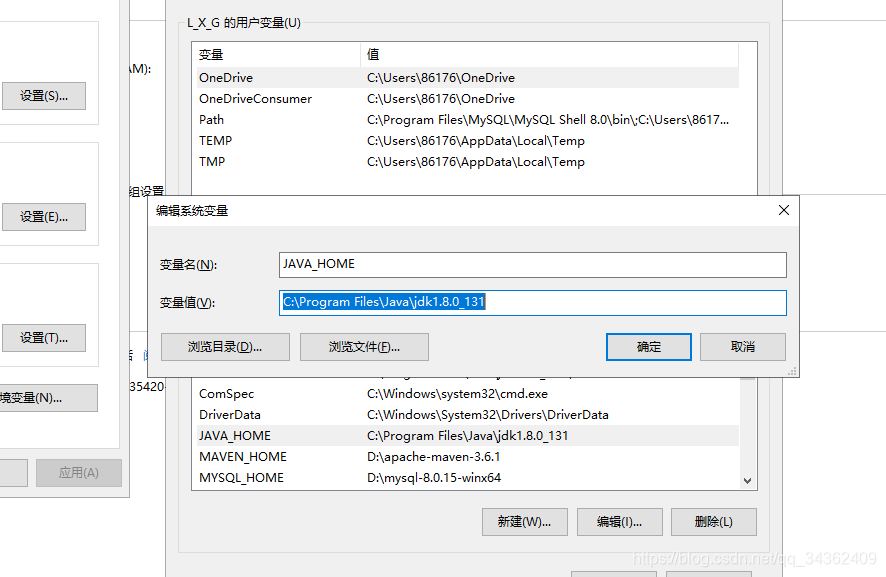Click the 确定 button to confirm
Image resolution: width=886 pixels, height=577 pixels.
point(648,347)
